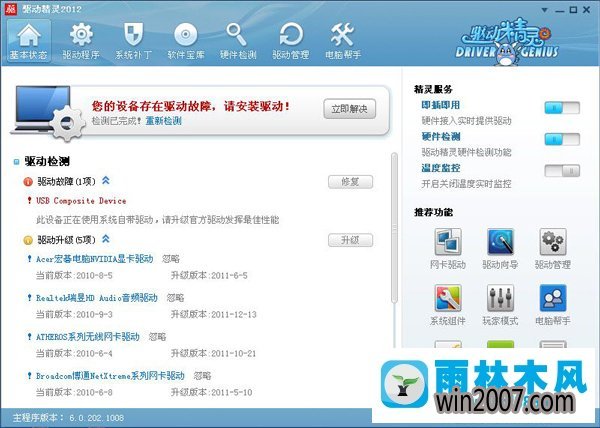Click the 主程序版本 6.0.202.1008 status text

click(68, 417)
